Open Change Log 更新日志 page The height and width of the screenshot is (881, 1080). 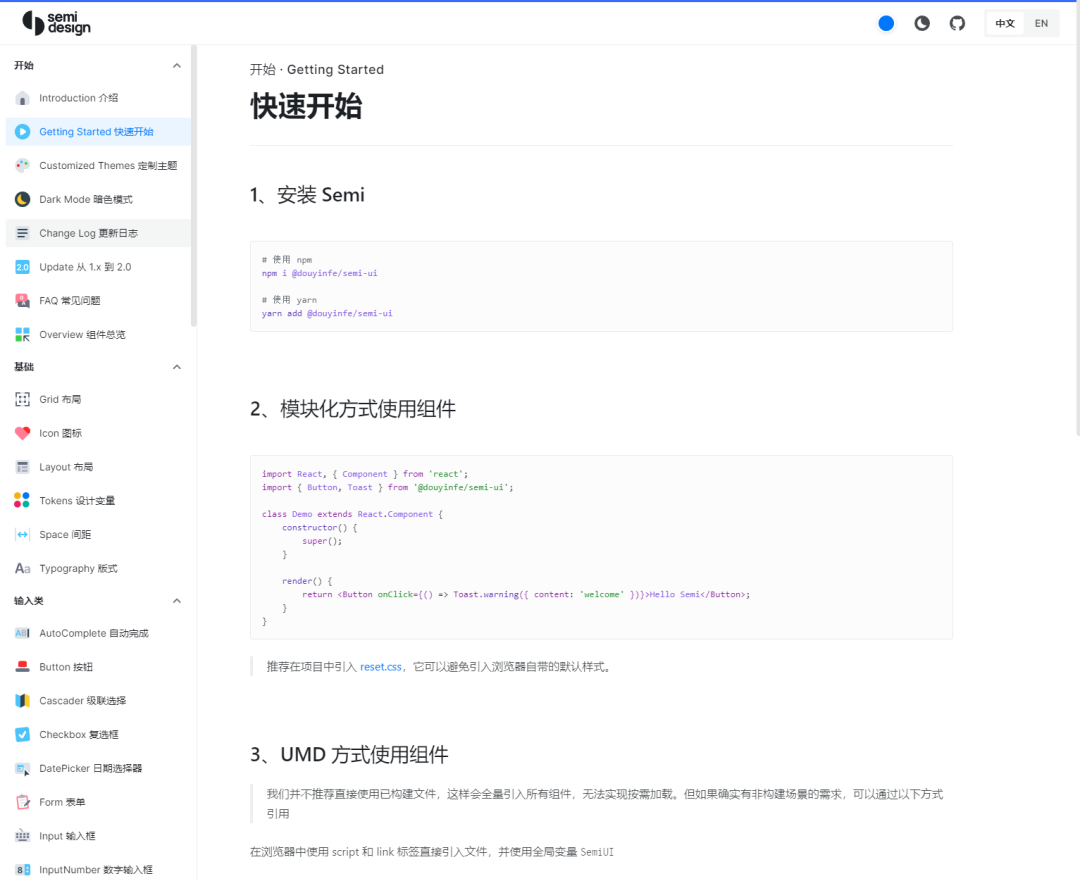click(98, 233)
